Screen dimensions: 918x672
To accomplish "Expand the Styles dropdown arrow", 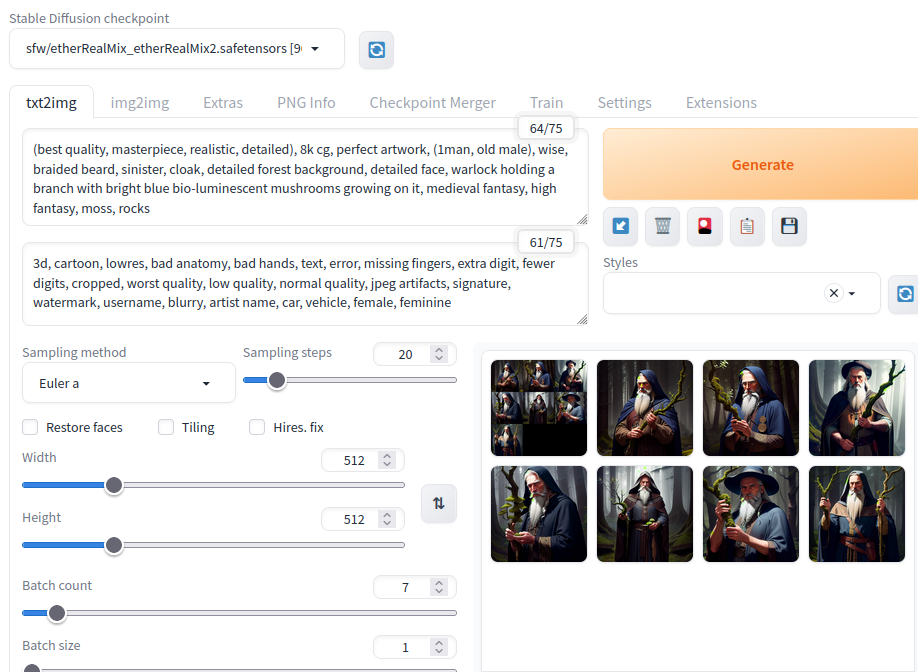I will tap(852, 293).
